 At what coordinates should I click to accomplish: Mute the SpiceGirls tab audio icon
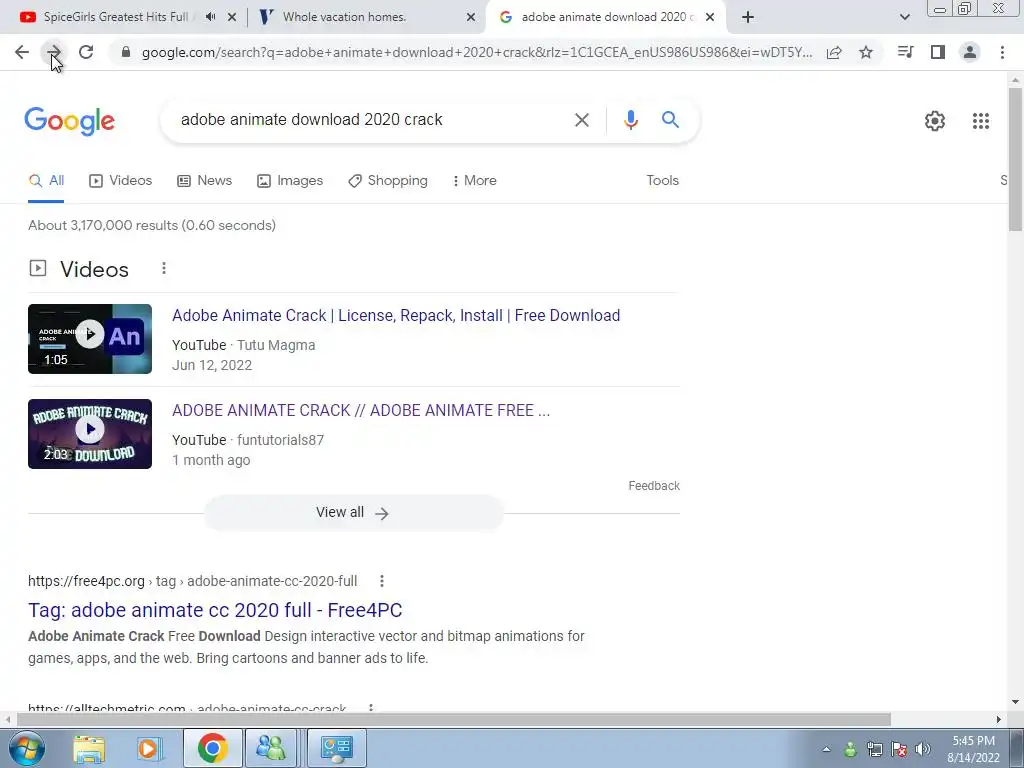coord(210,17)
